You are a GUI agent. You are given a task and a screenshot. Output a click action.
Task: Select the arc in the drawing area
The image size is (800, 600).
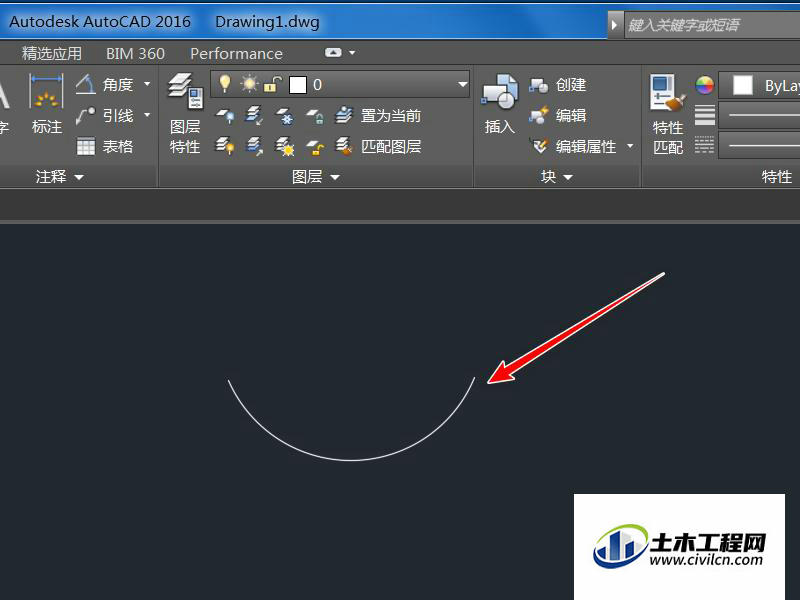click(x=352, y=460)
